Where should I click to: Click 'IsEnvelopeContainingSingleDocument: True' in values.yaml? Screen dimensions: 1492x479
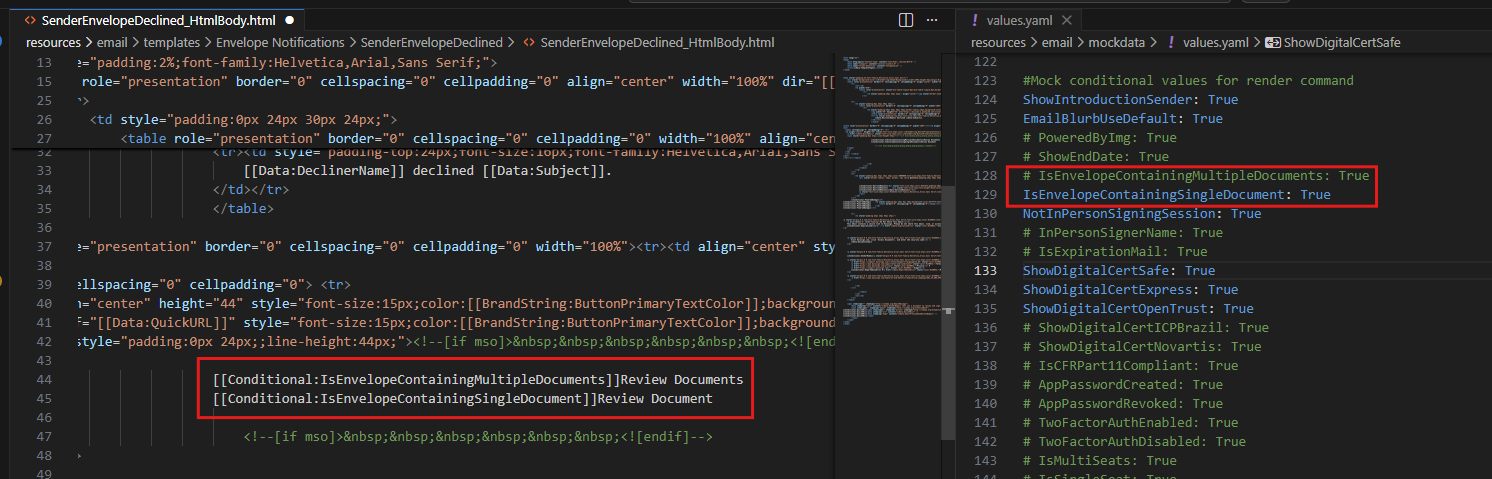coord(1177,194)
